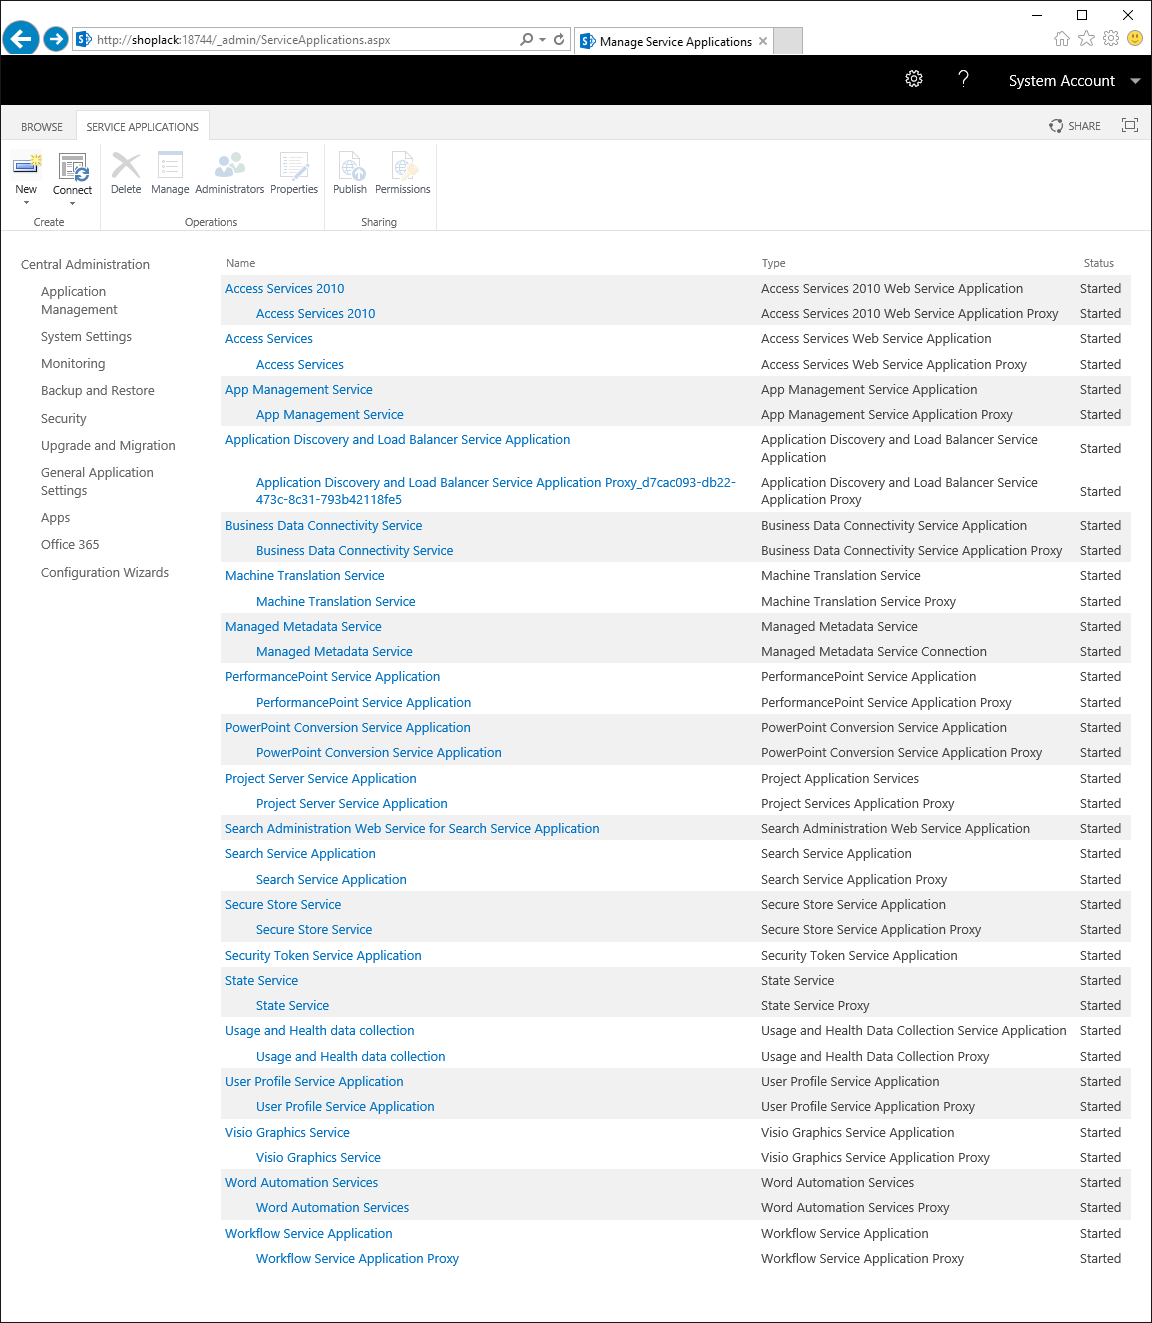Open Backup and Restore
This screenshot has width=1152, height=1323.
pyautogui.click(x=98, y=391)
